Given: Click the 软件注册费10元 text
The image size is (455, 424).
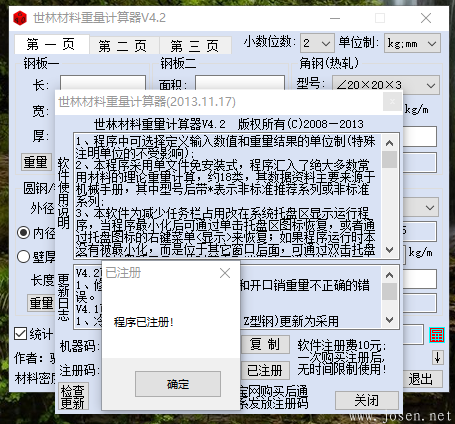Looking at the screenshot, I should point(342,345).
